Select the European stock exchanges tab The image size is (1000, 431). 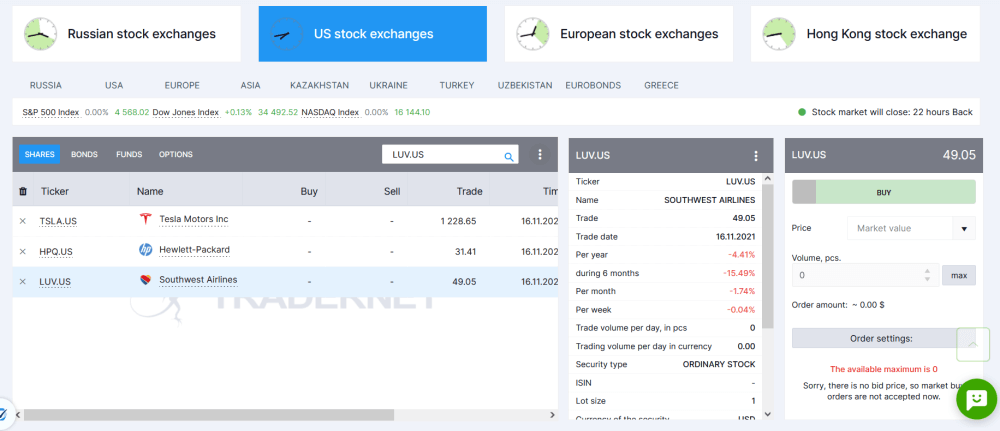[619, 34]
